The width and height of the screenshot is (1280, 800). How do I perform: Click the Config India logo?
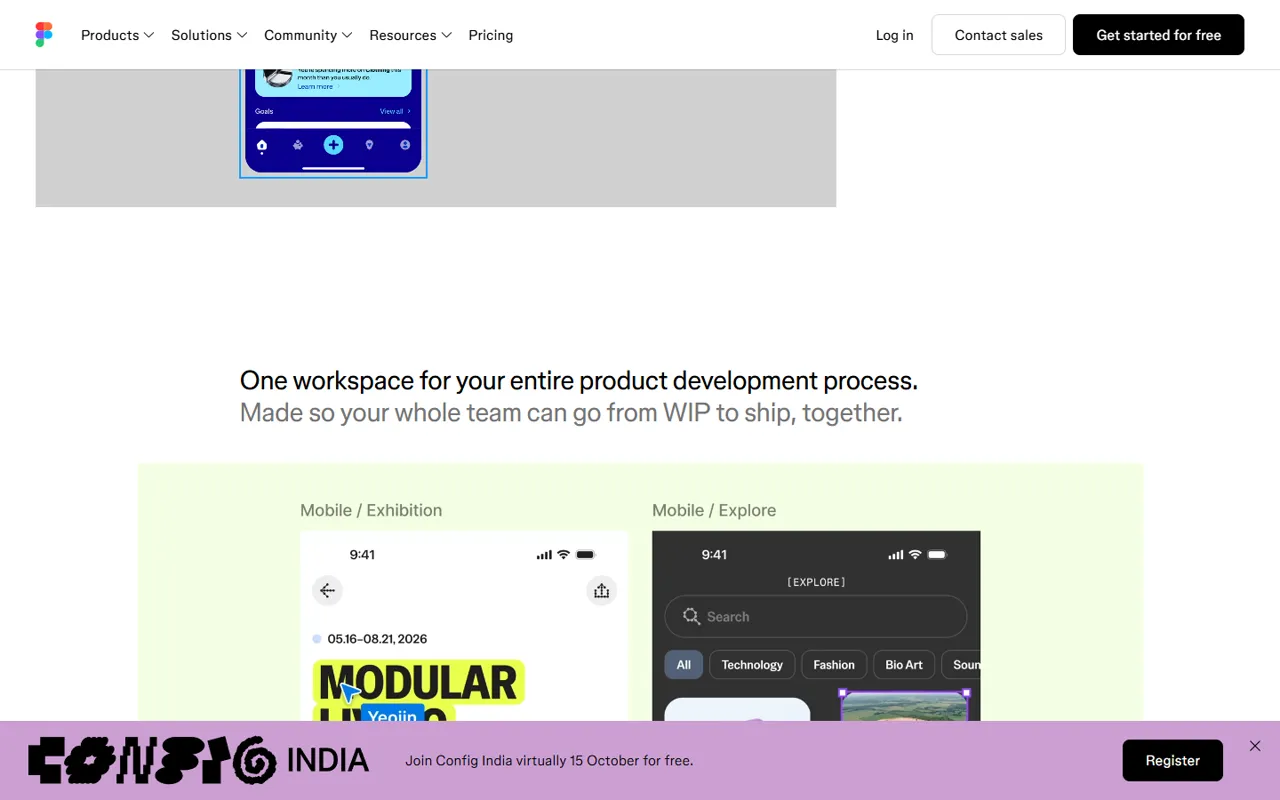[x=198, y=760]
